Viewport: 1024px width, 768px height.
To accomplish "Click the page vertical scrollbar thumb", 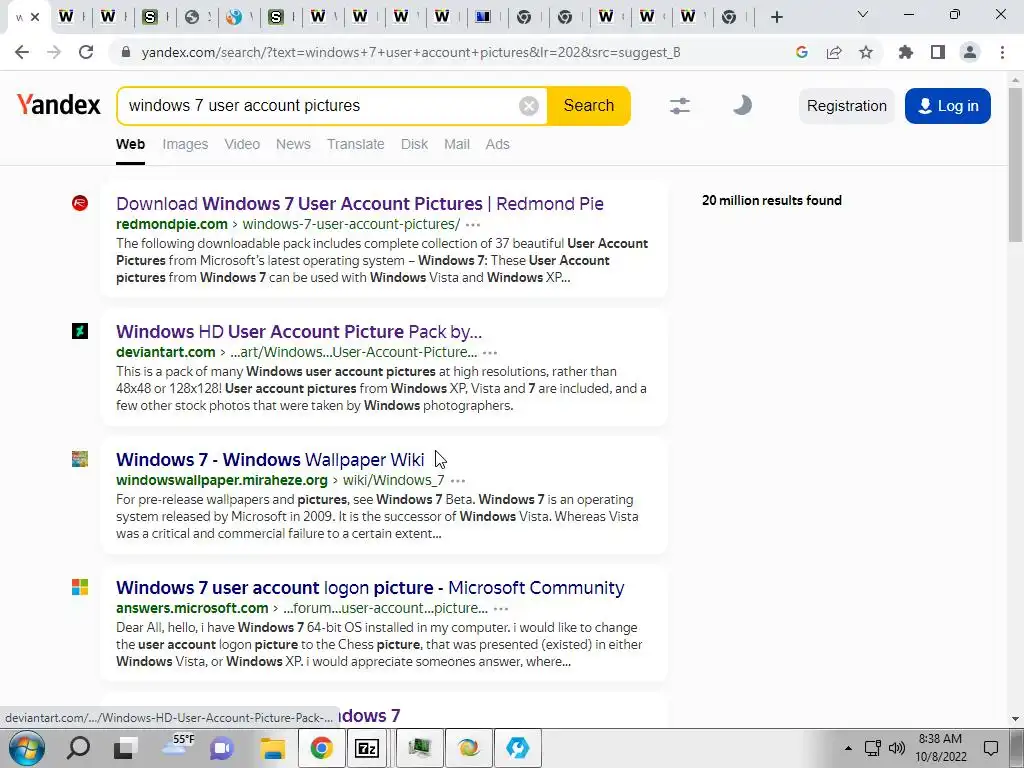I will [x=1015, y=163].
